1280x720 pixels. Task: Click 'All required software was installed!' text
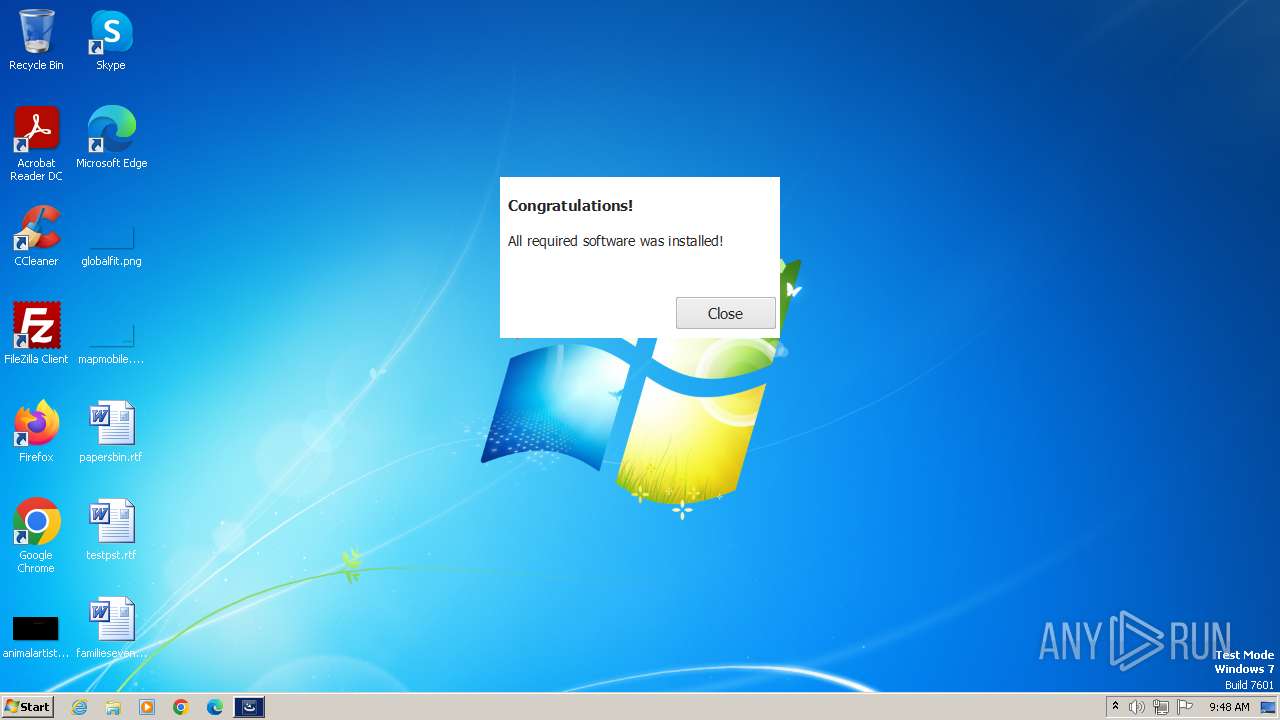[x=615, y=241]
